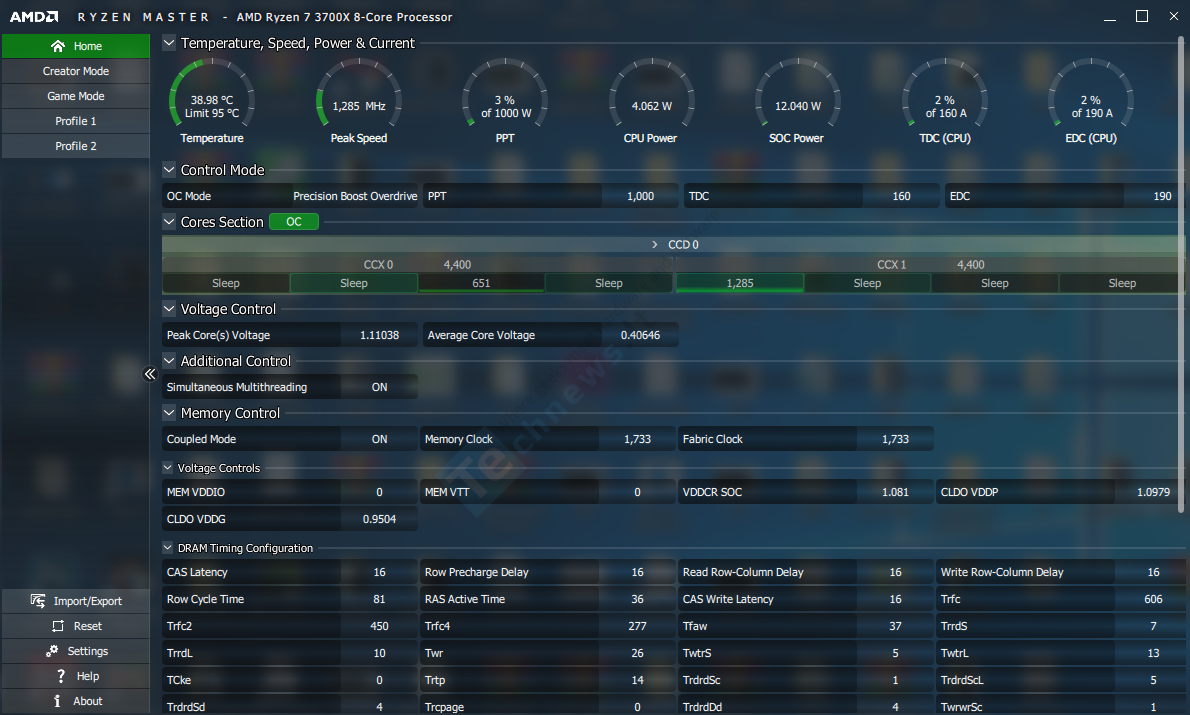This screenshot has height=715, width=1190.
Task: Toggle Simultaneous Multithreading ON value
Action: (x=379, y=387)
